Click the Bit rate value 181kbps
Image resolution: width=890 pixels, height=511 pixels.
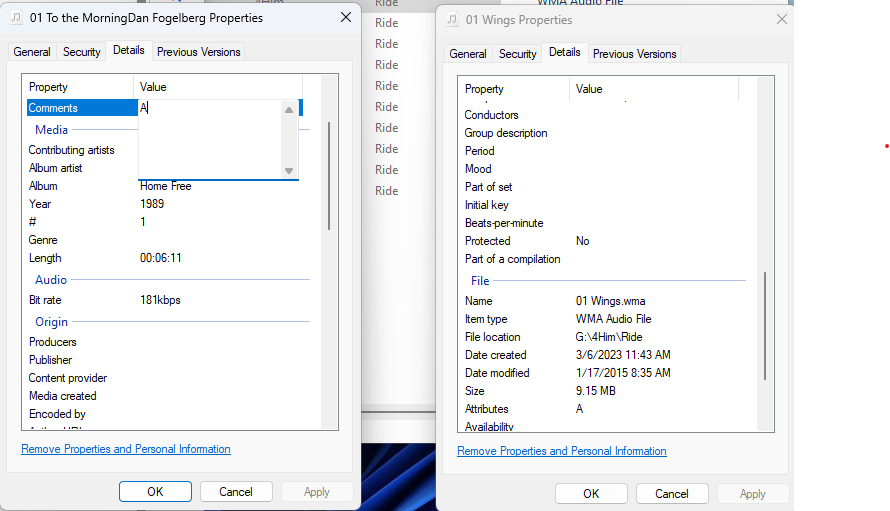(x=160, y=300)
